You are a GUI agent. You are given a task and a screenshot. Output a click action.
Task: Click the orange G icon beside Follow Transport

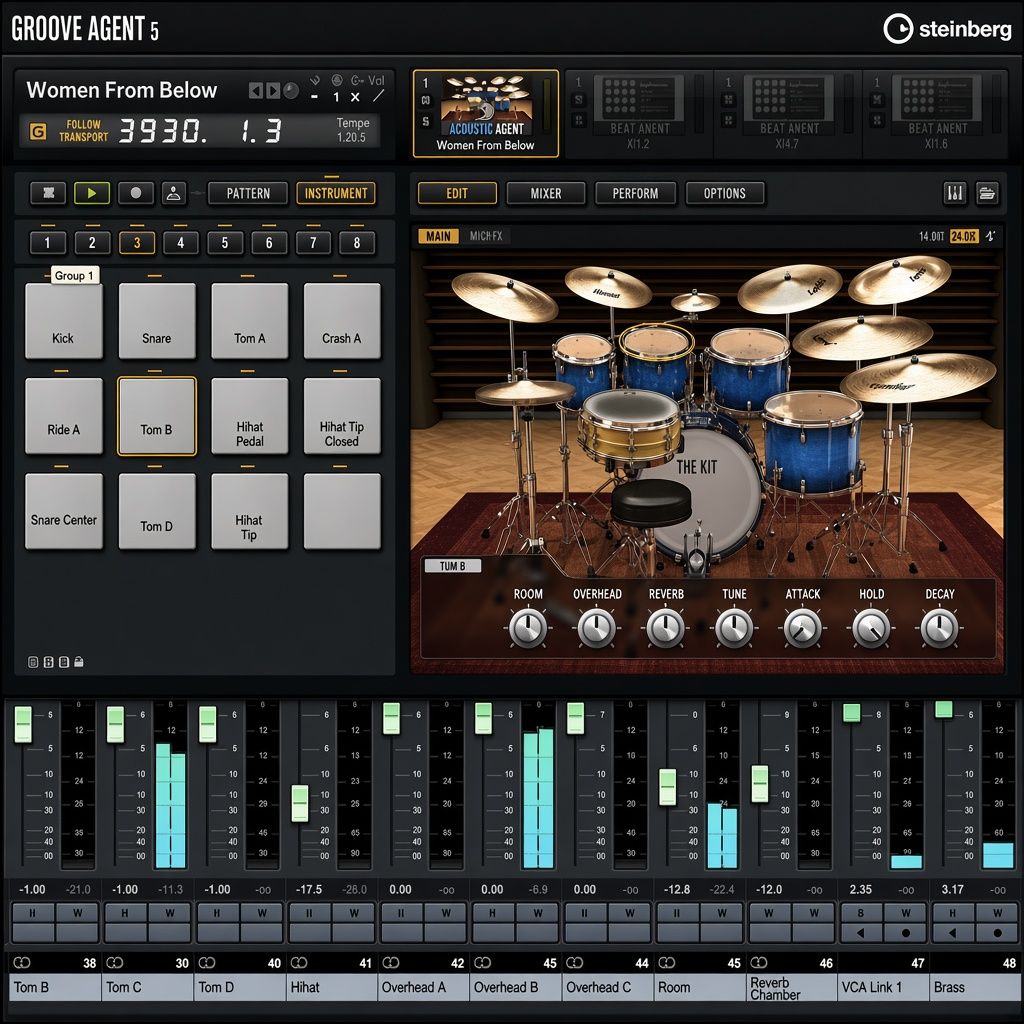39,131
